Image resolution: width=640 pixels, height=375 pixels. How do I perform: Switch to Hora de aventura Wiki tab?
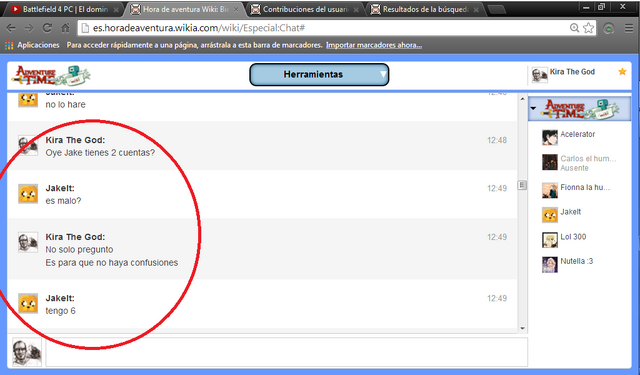[x=185, y=9]
